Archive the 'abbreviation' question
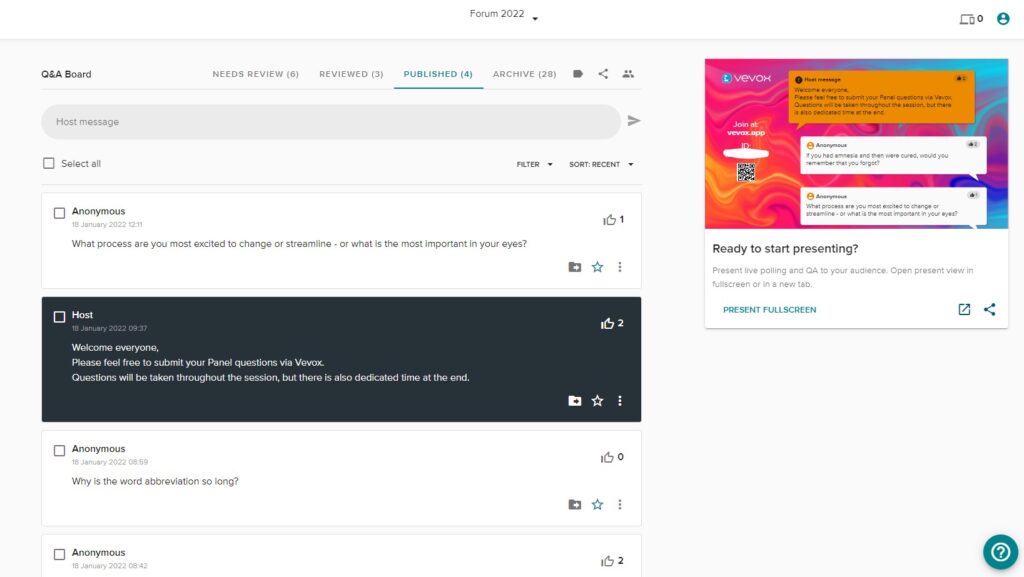Screen dimensions: 1024x577 [575, 505]
